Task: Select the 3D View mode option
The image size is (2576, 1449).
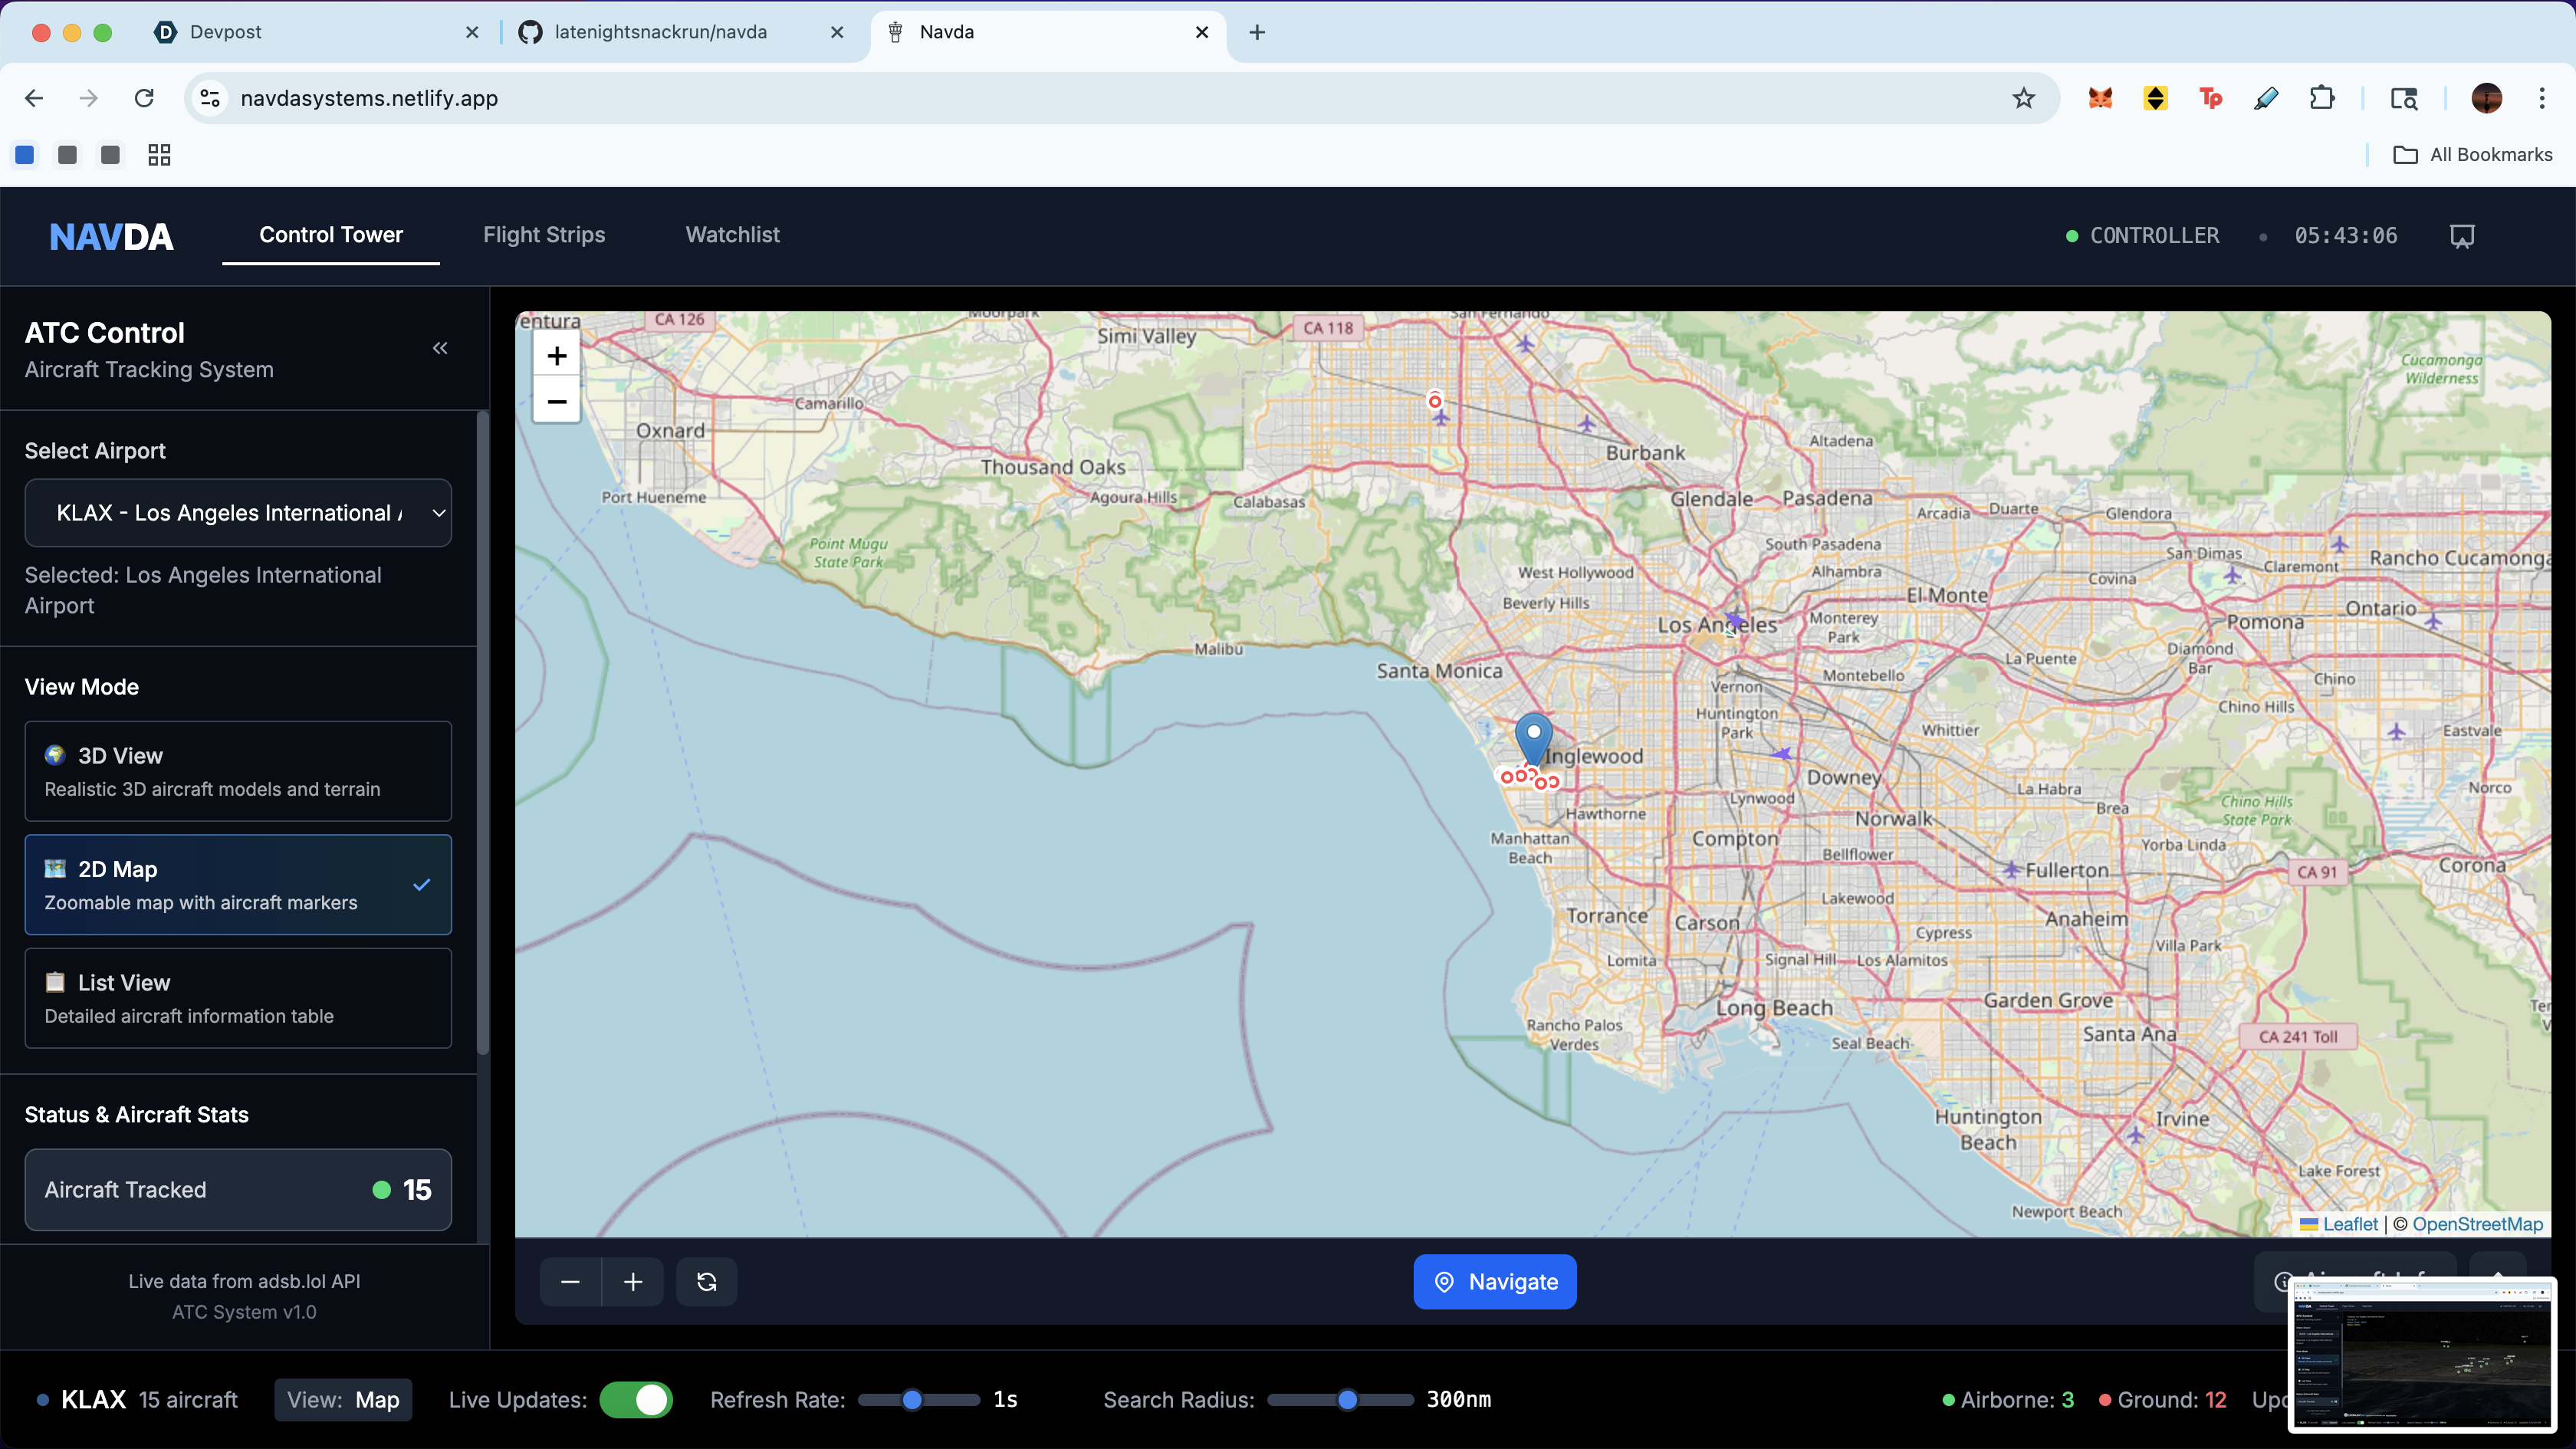Action: [238, 771]
